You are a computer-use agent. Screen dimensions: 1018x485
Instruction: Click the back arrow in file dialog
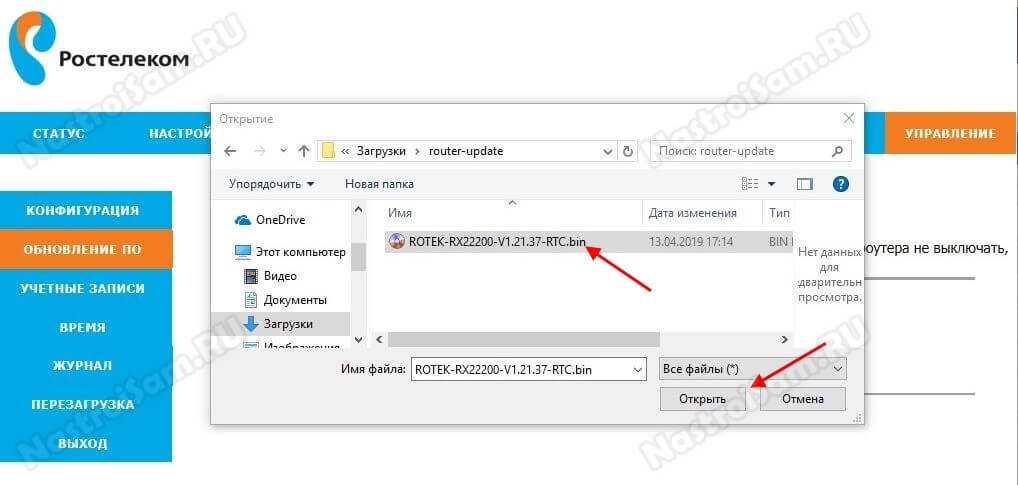(x=230, y=151)
